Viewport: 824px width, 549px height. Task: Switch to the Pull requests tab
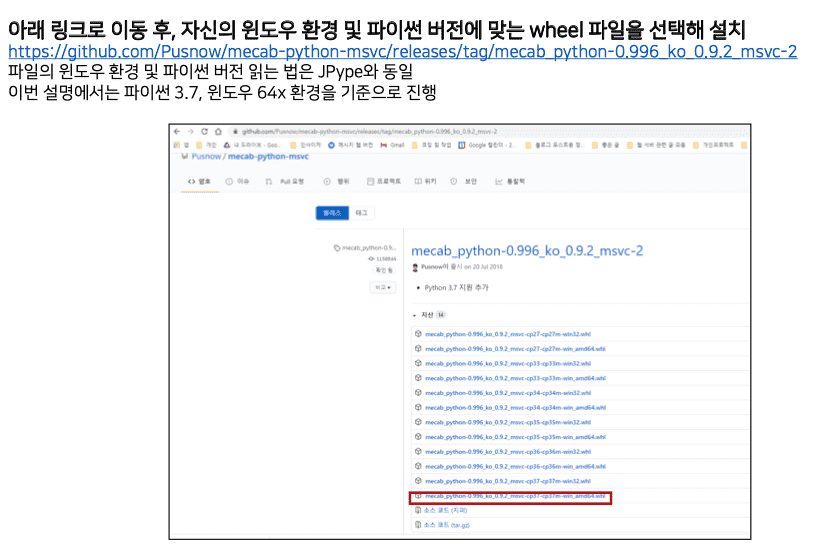(x=285, y=181)
